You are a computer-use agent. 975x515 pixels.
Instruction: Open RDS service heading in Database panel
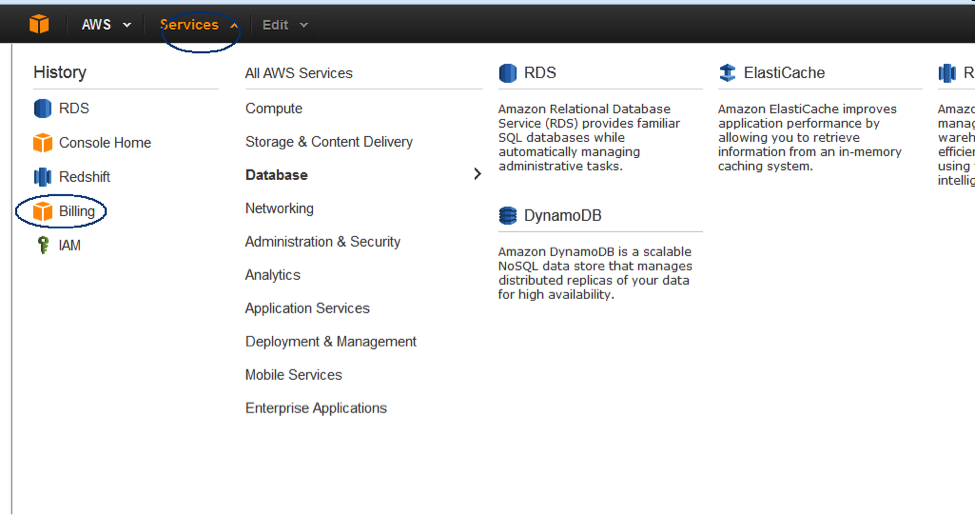[x=540, y=73]
